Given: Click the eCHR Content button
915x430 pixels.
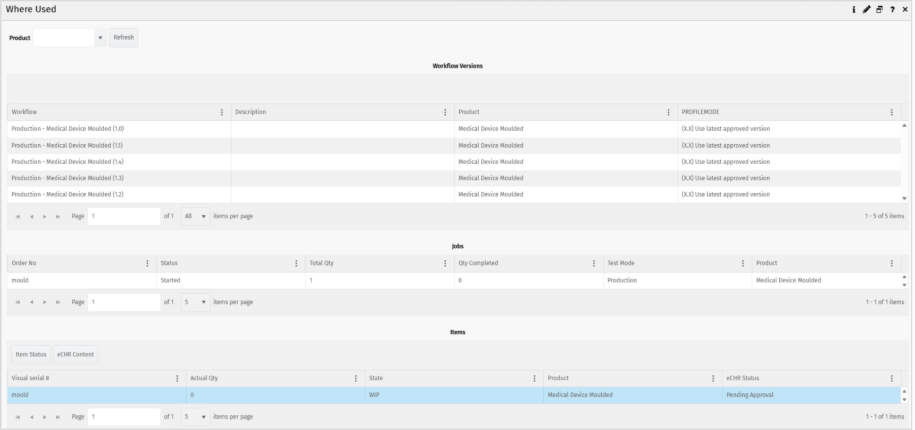Looking at the screenshot, I should tap(75, 355).
